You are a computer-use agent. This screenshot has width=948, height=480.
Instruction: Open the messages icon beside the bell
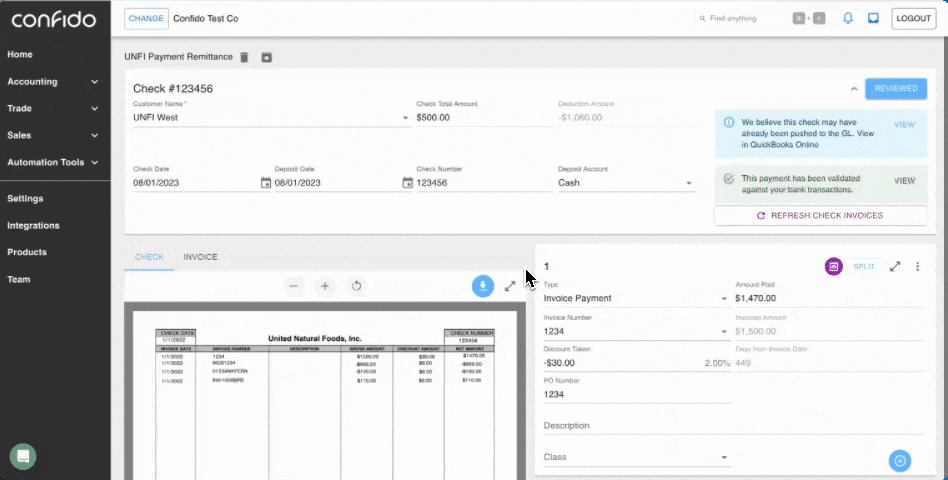point(873,18)
